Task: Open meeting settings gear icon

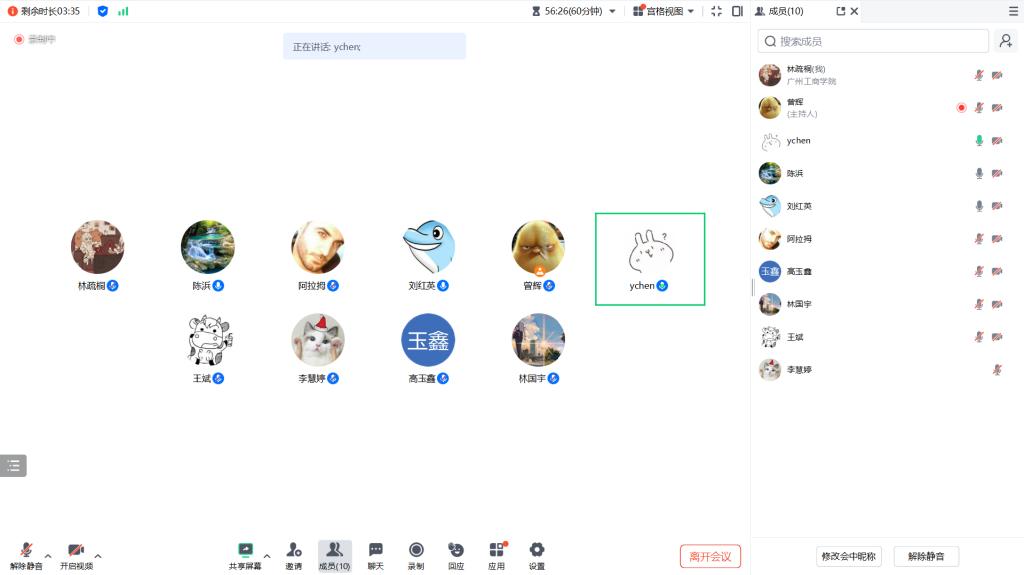Action: (537, 555)
